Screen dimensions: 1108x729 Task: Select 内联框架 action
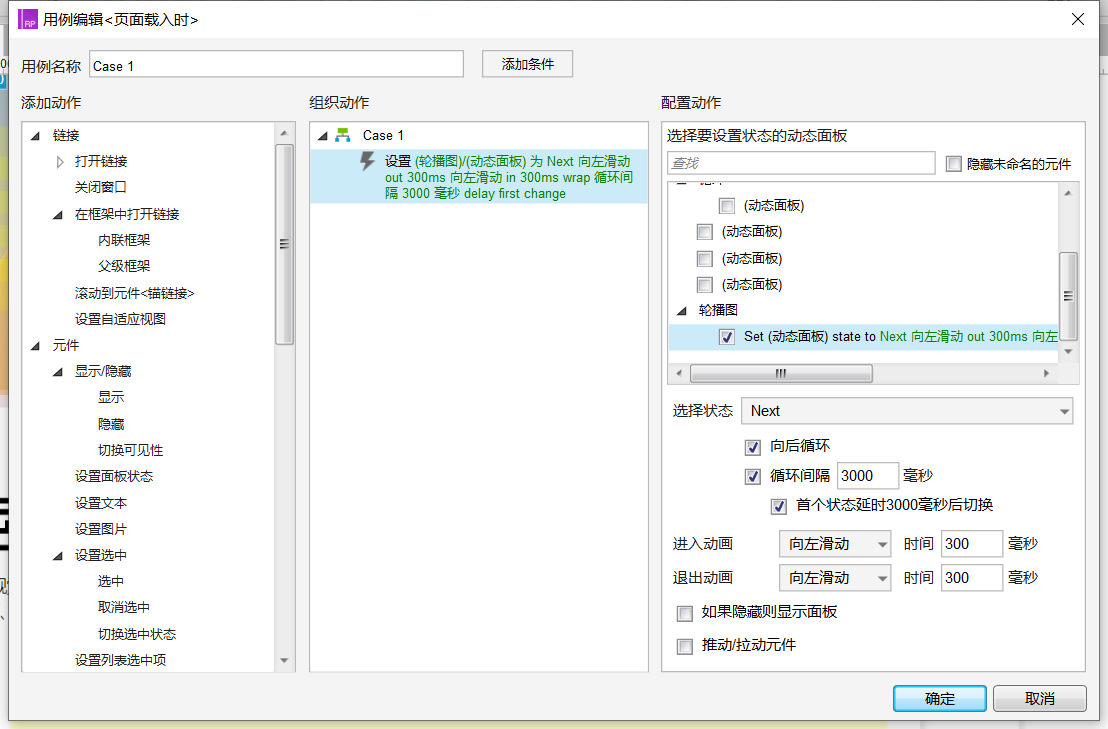124,240
